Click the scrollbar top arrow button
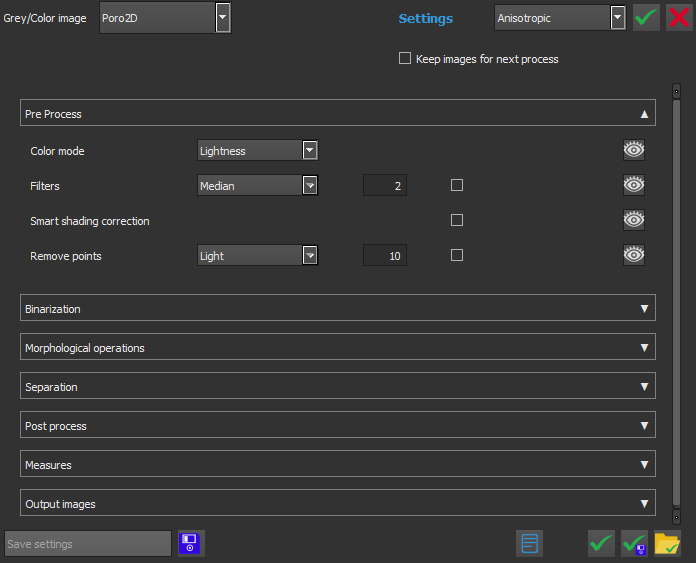 (676, 91)
